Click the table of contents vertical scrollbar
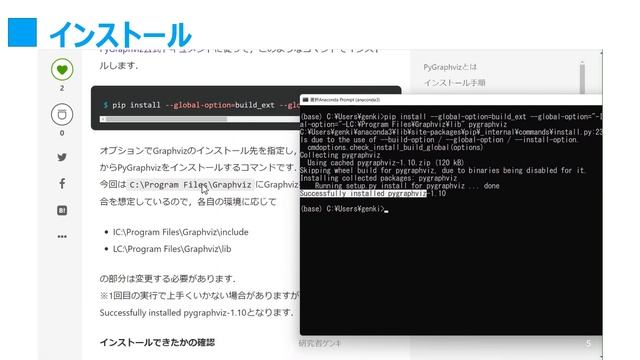This screenshot has height=360, width=640. (x=582, y=77)
